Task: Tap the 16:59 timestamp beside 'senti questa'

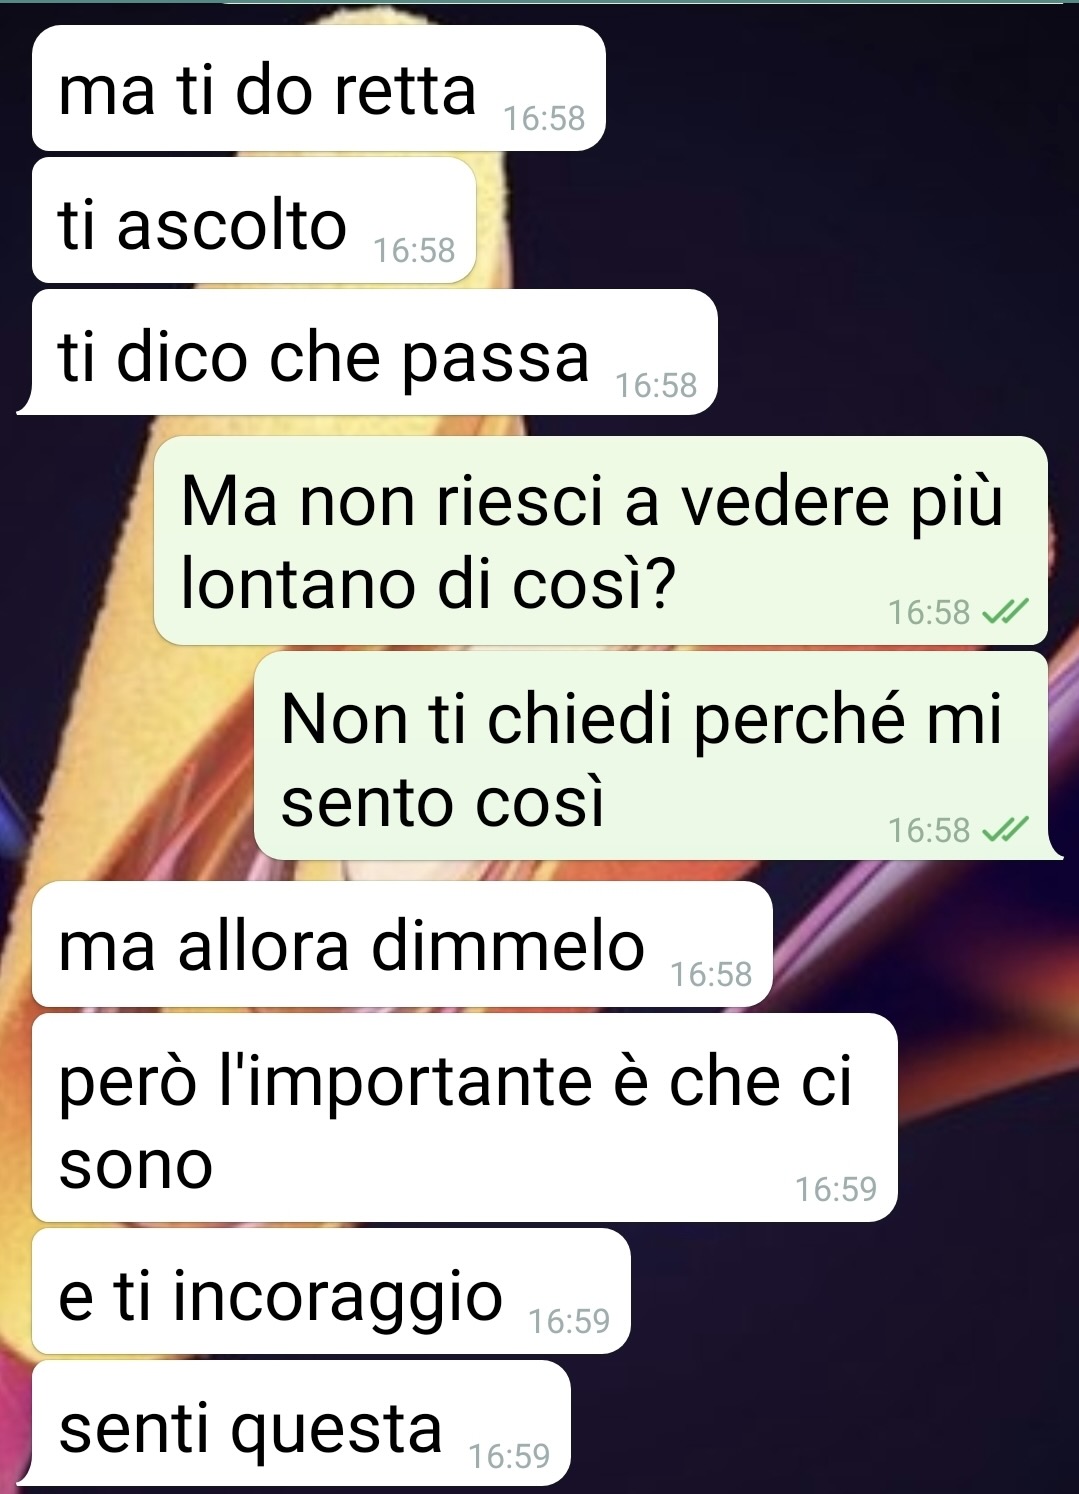Action: [509, 1456]
